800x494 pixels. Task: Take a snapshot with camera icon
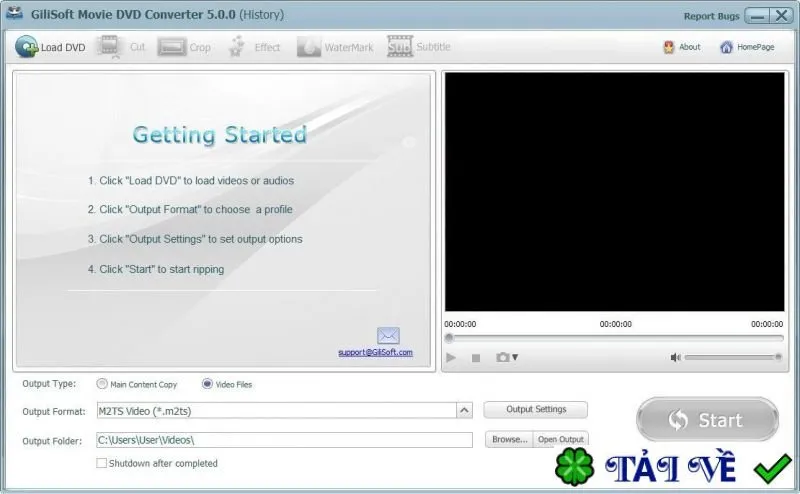pyautogui.click(x=503, y=357)
